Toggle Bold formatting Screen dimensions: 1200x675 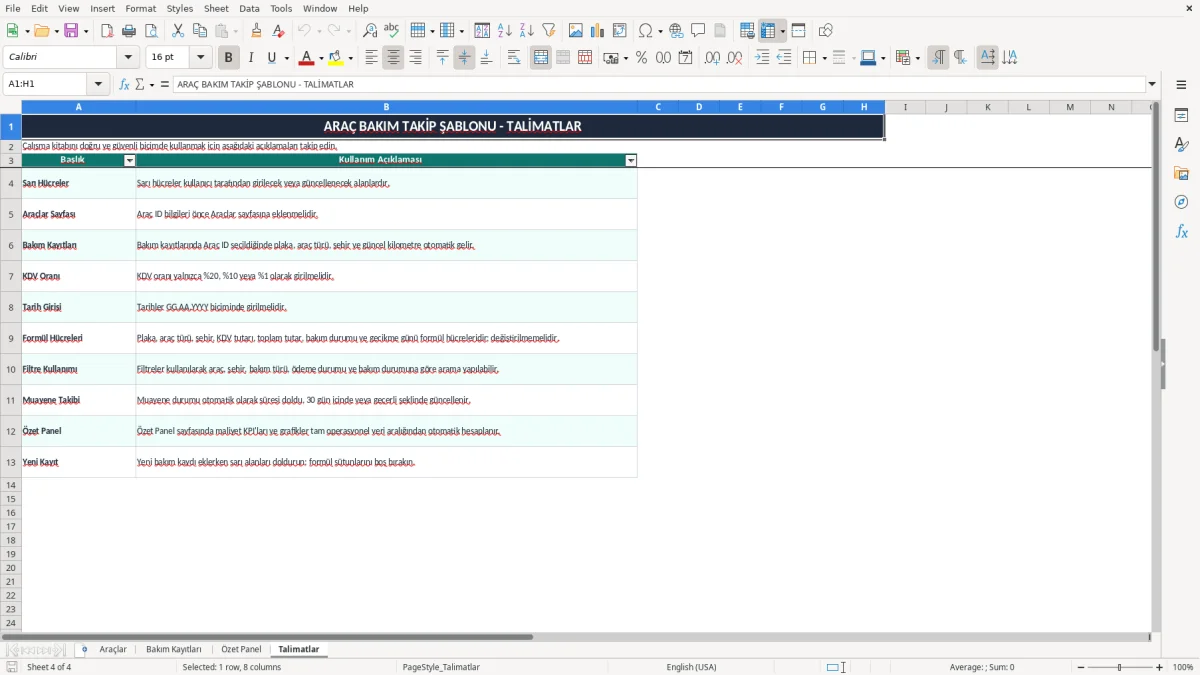(229, 58)
